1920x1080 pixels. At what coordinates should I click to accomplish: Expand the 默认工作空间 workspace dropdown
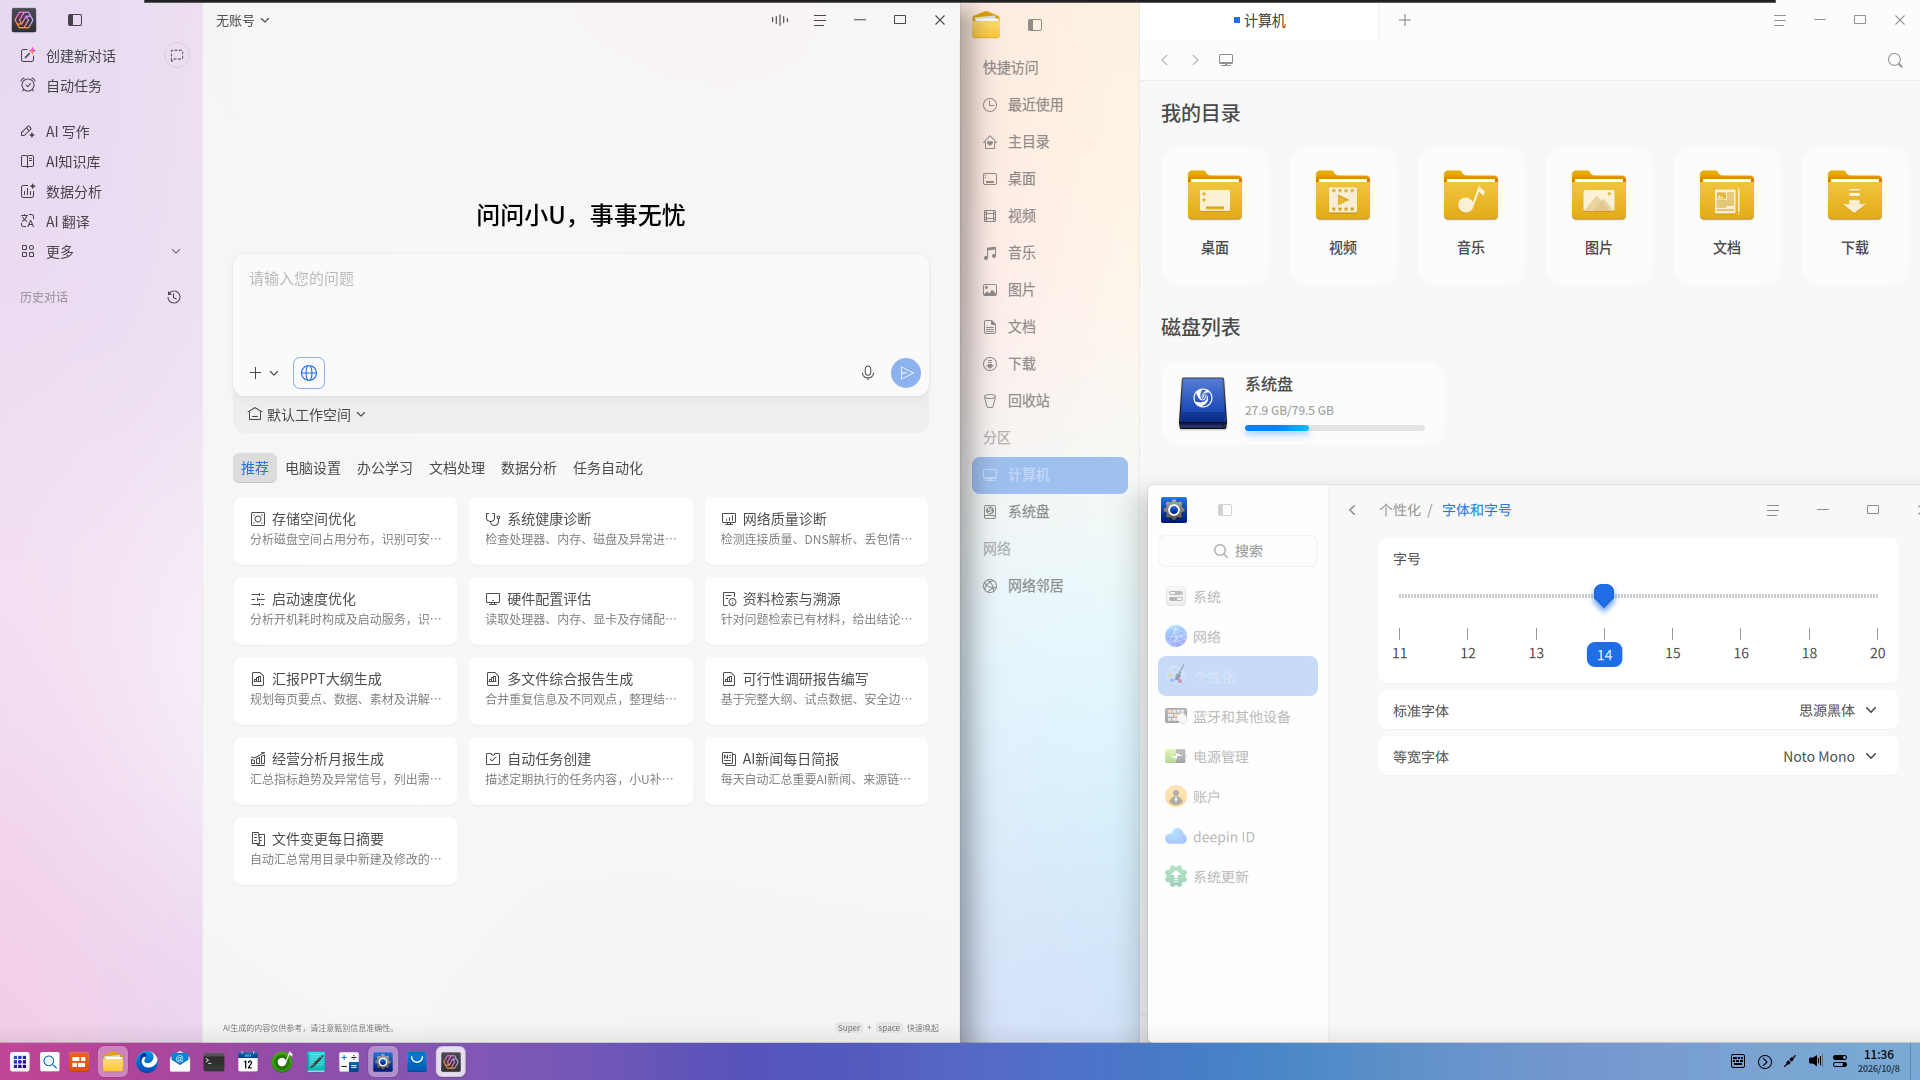click(307, 414)
